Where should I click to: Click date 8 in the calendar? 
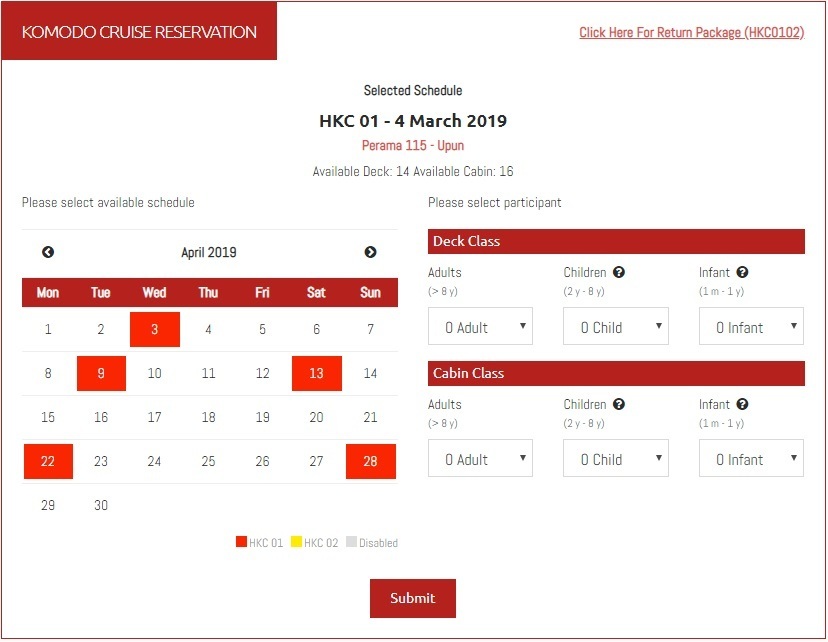tap(48, 373)
